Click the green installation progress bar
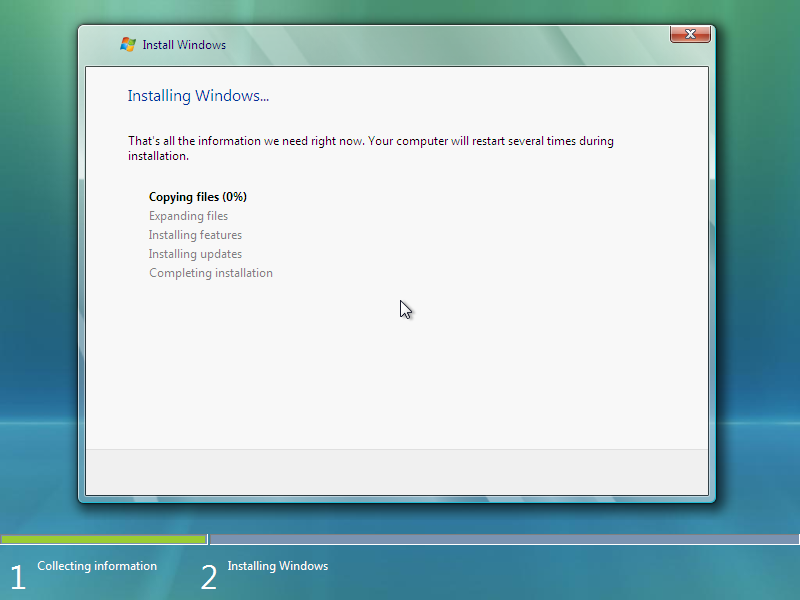This screenshot has height=600, width=800. click(x=104, y=539)
